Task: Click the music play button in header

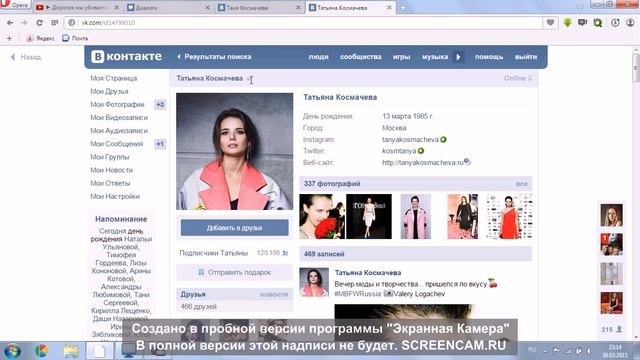Action: point(458,57)
